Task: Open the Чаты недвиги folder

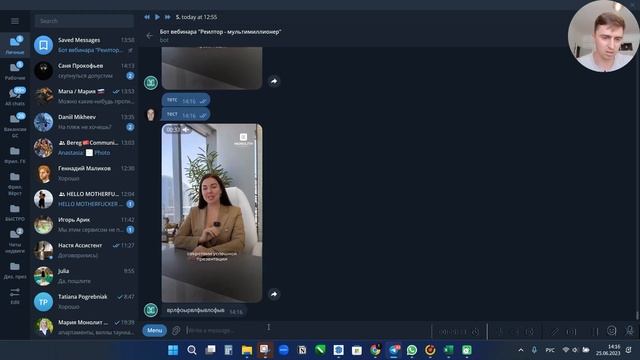Action: (15, 240)
